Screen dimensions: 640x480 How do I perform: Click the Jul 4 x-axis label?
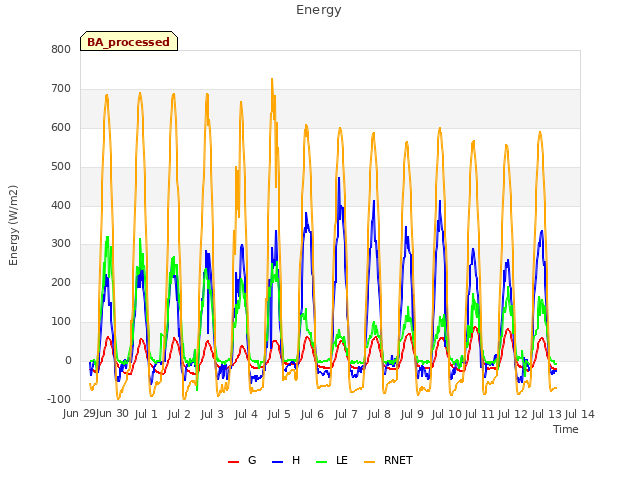tap(246, 414)
